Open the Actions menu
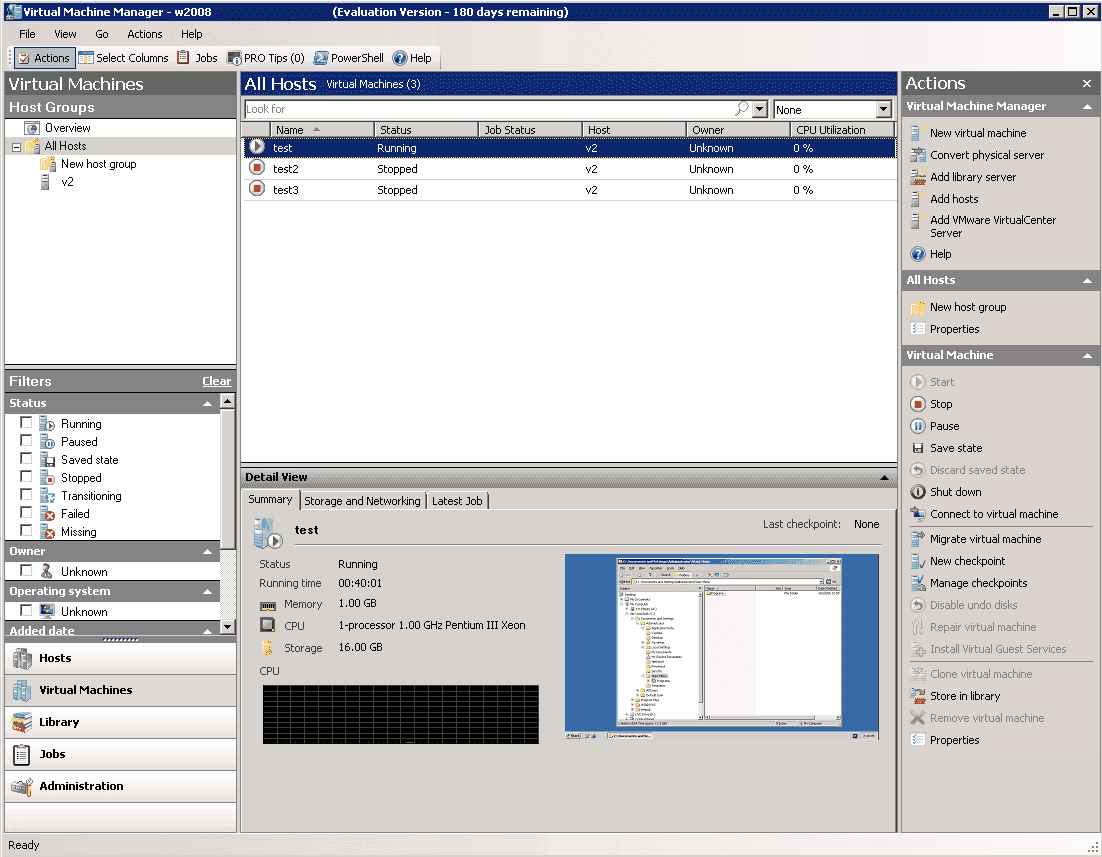Screen dimensions: 1102x857 [145, 34]
